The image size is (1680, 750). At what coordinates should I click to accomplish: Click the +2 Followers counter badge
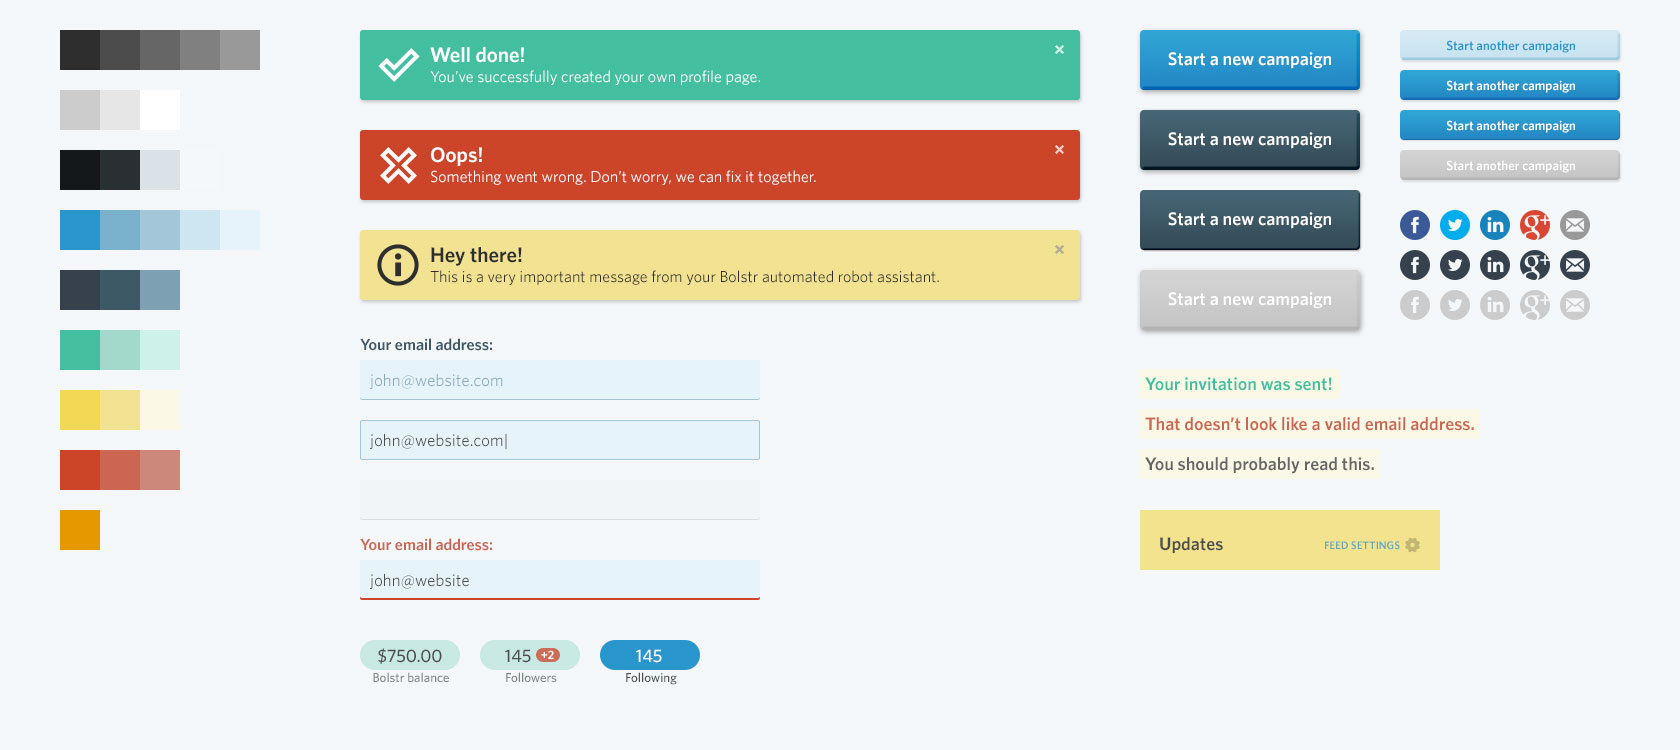548,653
